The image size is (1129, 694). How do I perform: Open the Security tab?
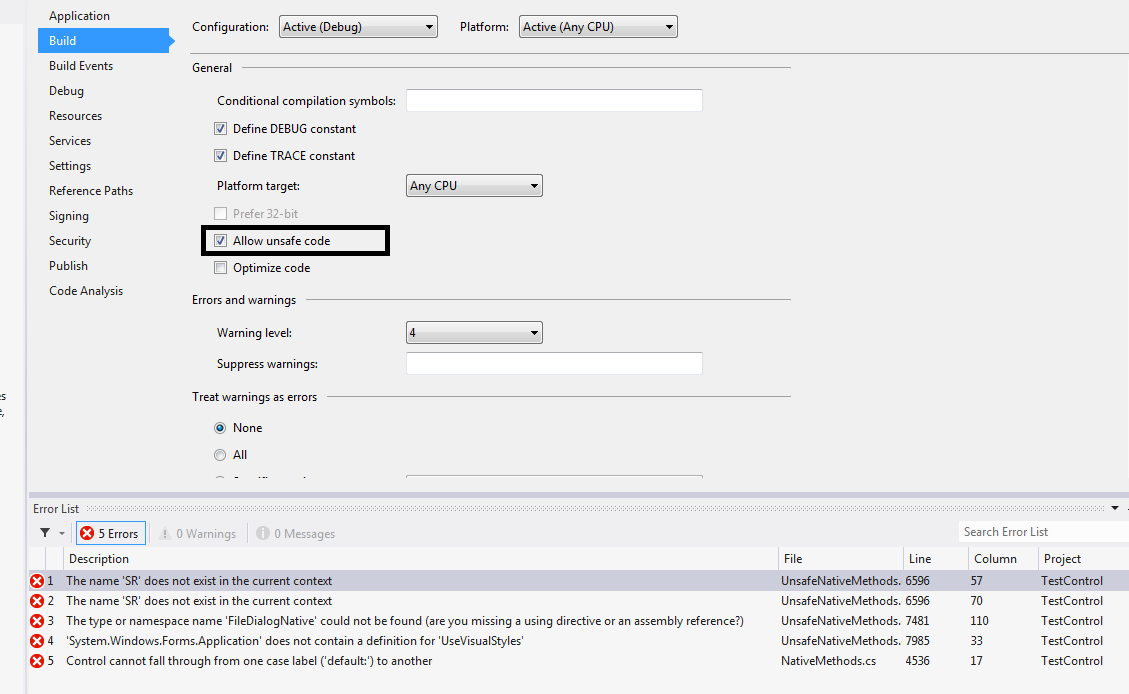(x=70, y=240)
